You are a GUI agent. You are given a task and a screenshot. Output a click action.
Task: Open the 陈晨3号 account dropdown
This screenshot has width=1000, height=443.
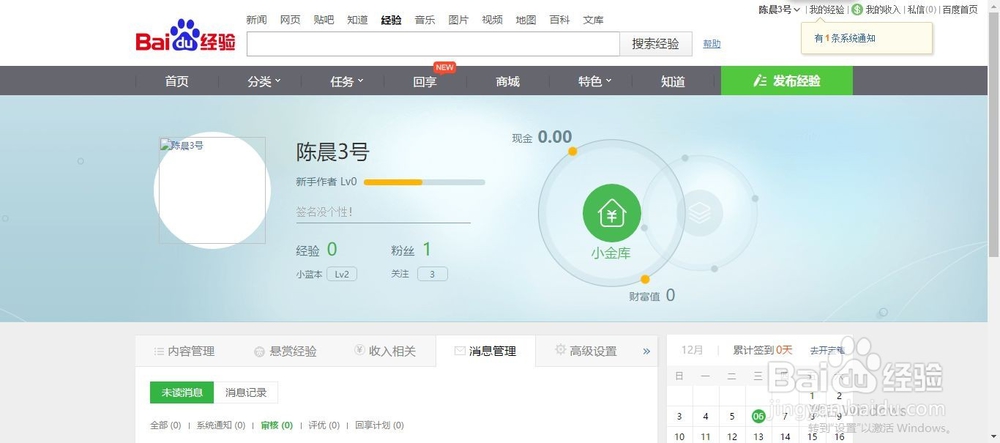pos(779,10)
